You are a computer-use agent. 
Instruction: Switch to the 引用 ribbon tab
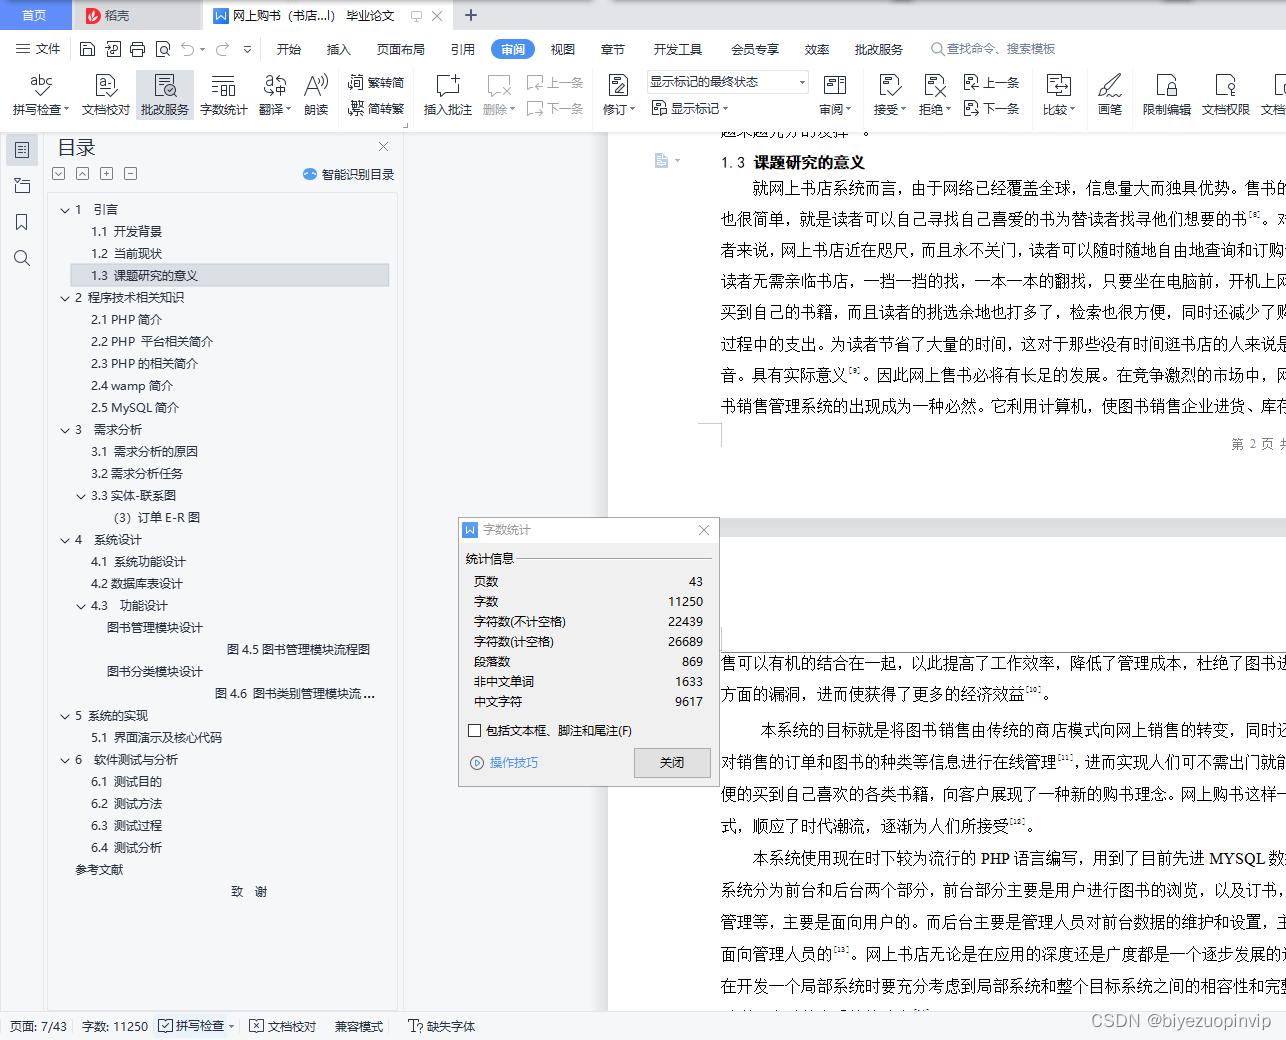462,49
